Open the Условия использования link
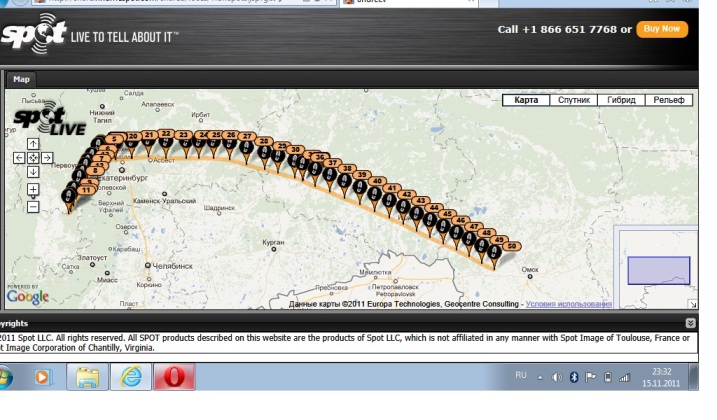The height and width of the screenshot is (420, 717). coord(568,304)
